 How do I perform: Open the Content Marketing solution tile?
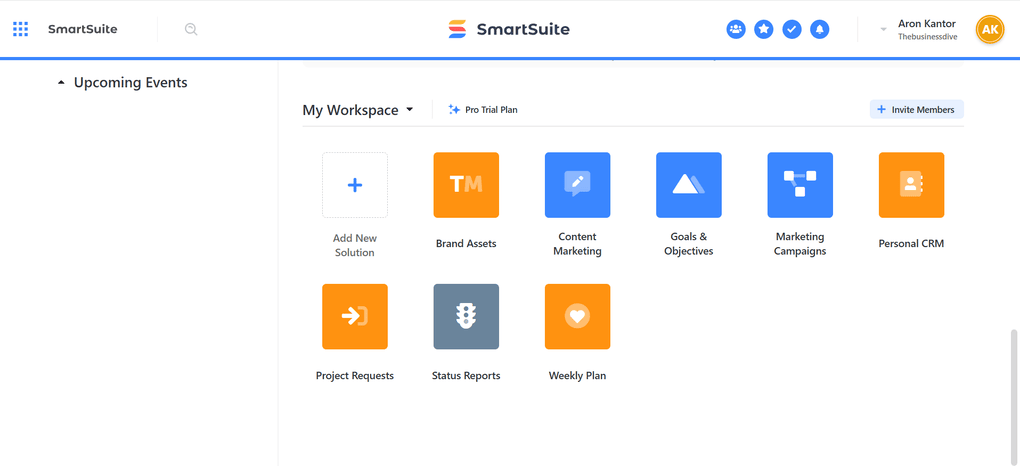click(x=578, y=185)
